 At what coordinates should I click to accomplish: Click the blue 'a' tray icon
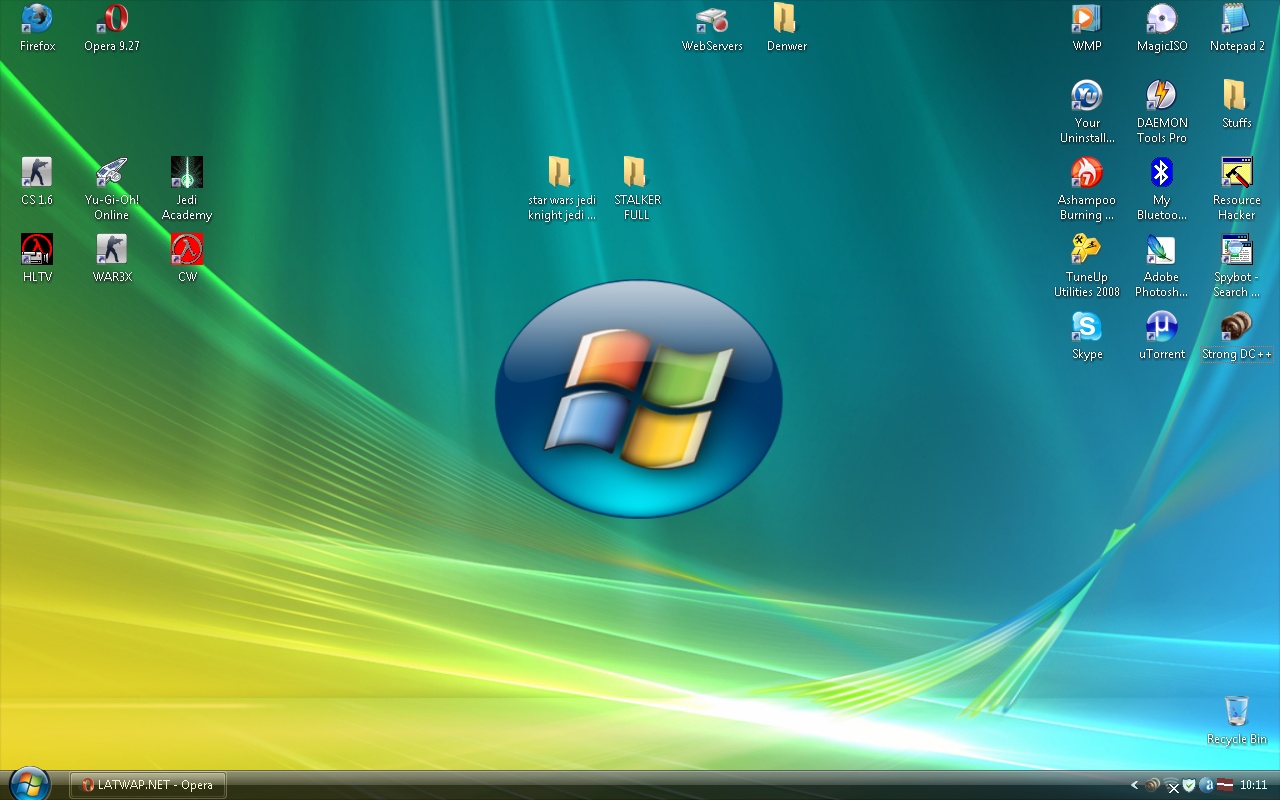pyautogui.click(x=1207, y=785)
